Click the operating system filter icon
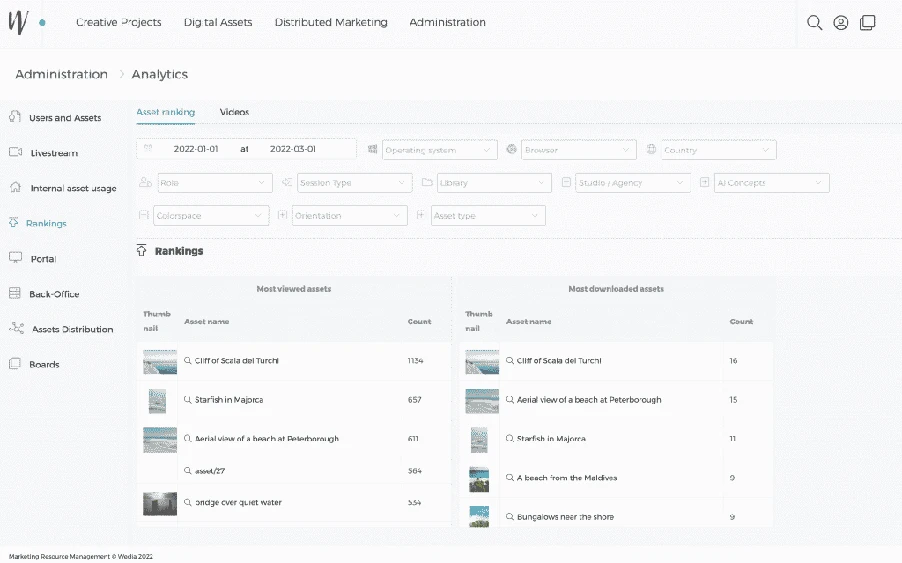The width and height of the screenshot is (902, 563). pos(373,150)
